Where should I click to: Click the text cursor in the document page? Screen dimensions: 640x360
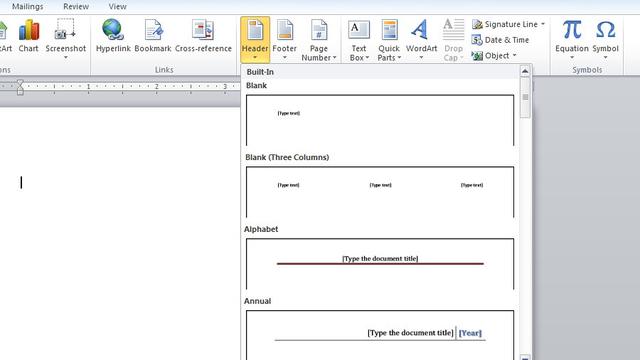point(21,182)
